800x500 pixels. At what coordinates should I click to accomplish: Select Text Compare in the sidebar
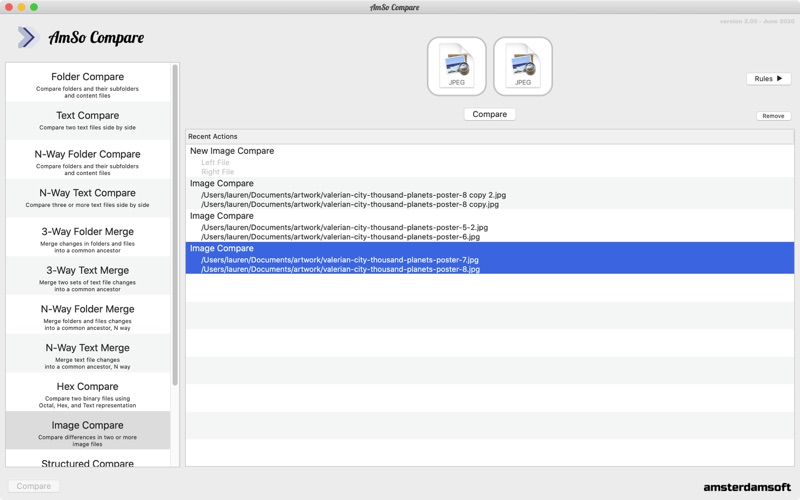tap(88, 121)
